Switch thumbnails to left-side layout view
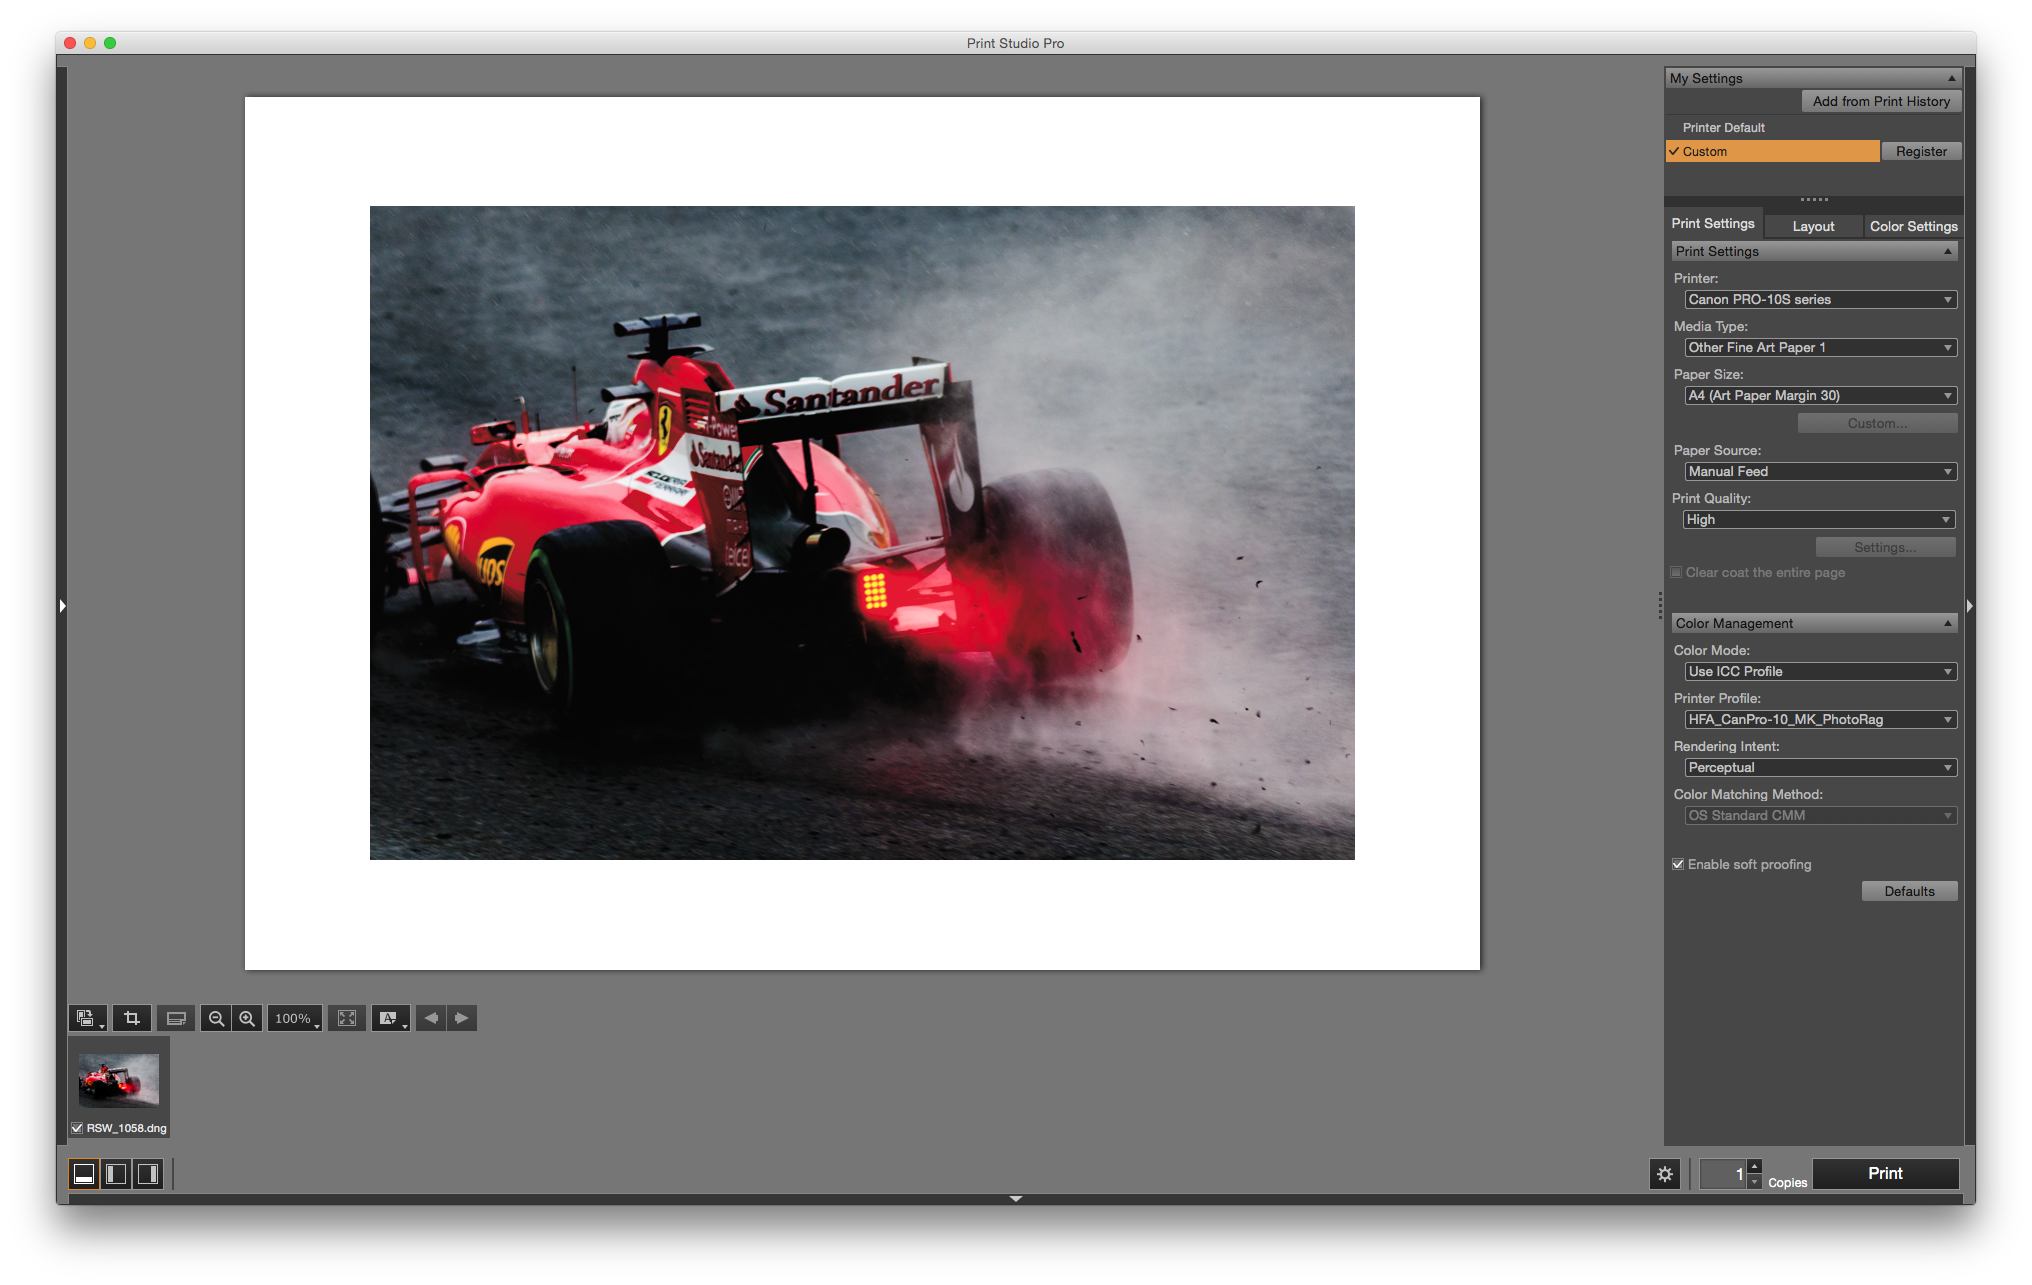Screen dimensions: 2032x1285 coord(115,1174)
